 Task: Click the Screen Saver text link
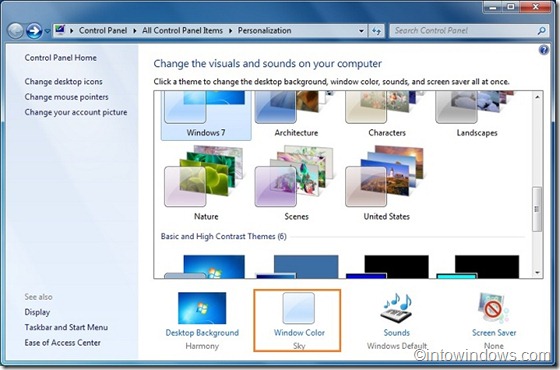tap(494, 332)
